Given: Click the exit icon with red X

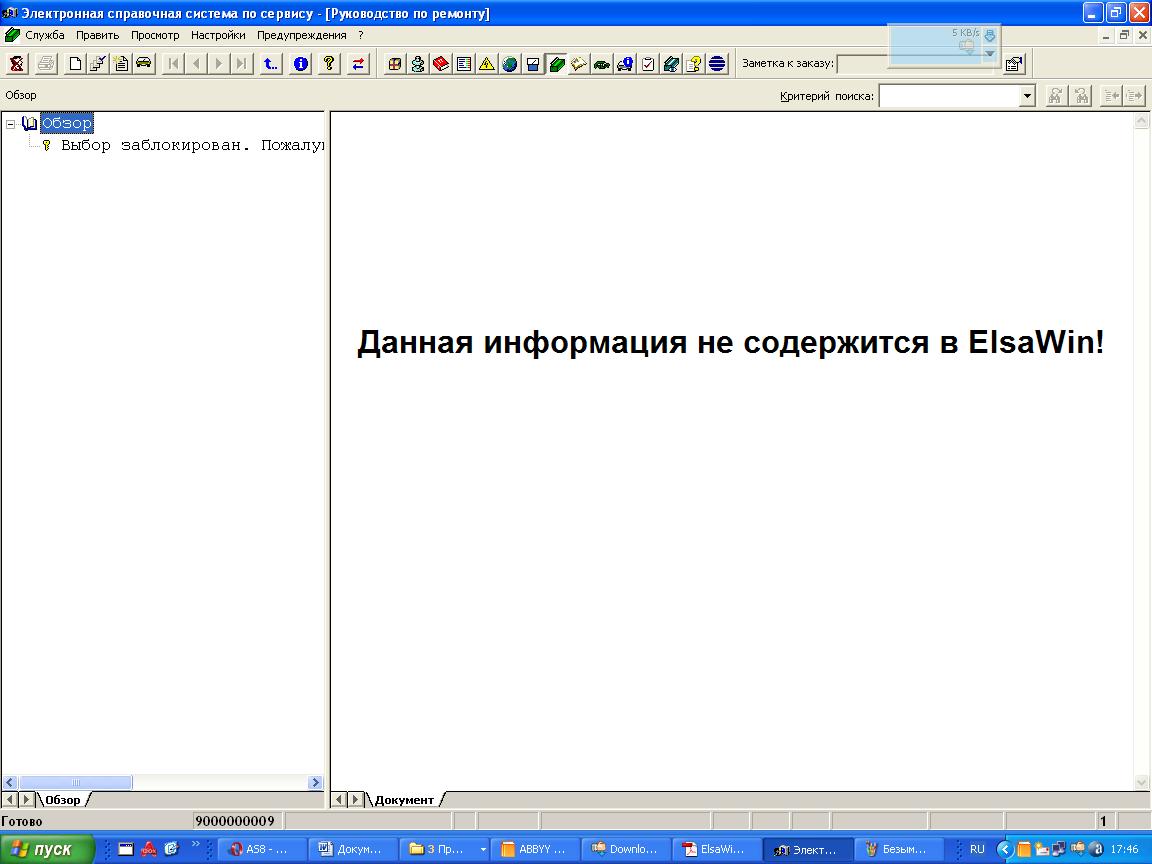Looking at the screenshot, I should [17, 64].
